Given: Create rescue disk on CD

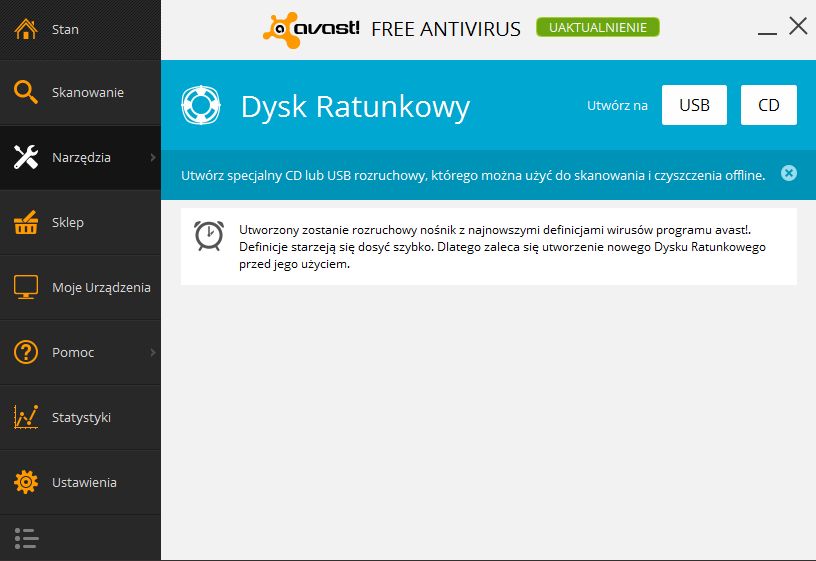Looking at the screenshot, I should 769,105.
